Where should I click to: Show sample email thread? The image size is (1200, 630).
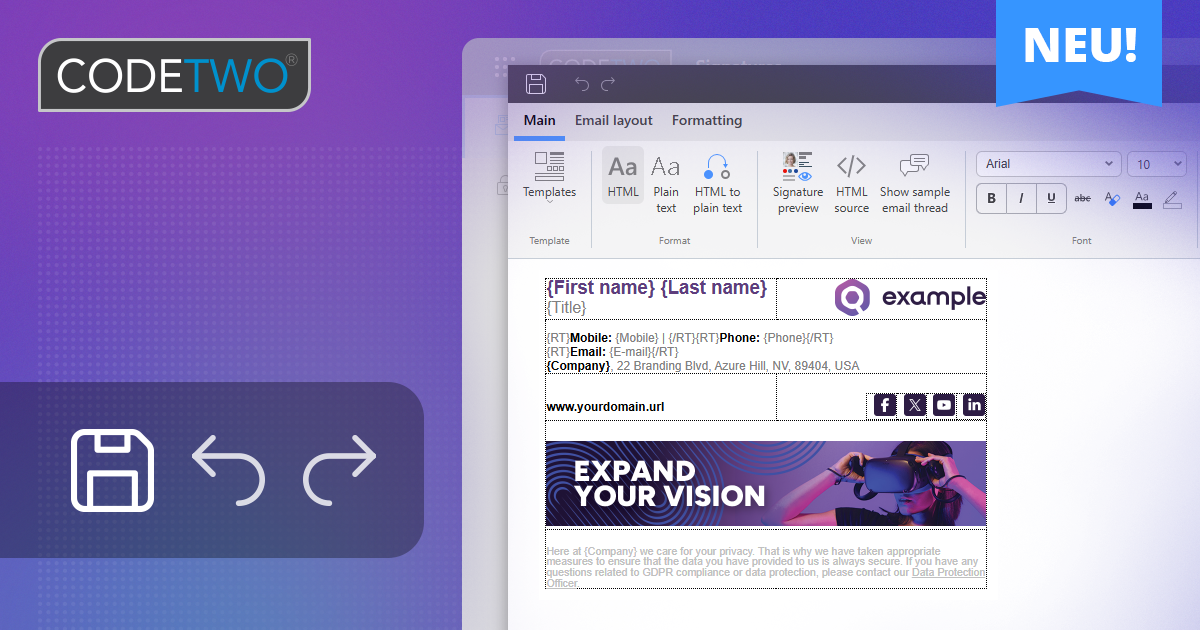pos(915,184)
